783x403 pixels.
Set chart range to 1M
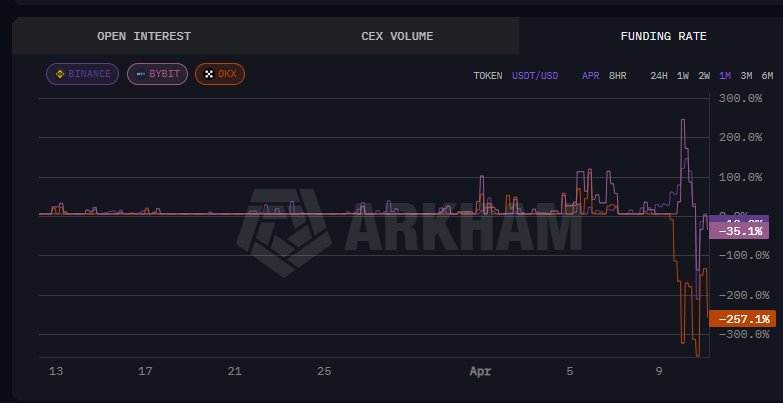click(725, 76)
